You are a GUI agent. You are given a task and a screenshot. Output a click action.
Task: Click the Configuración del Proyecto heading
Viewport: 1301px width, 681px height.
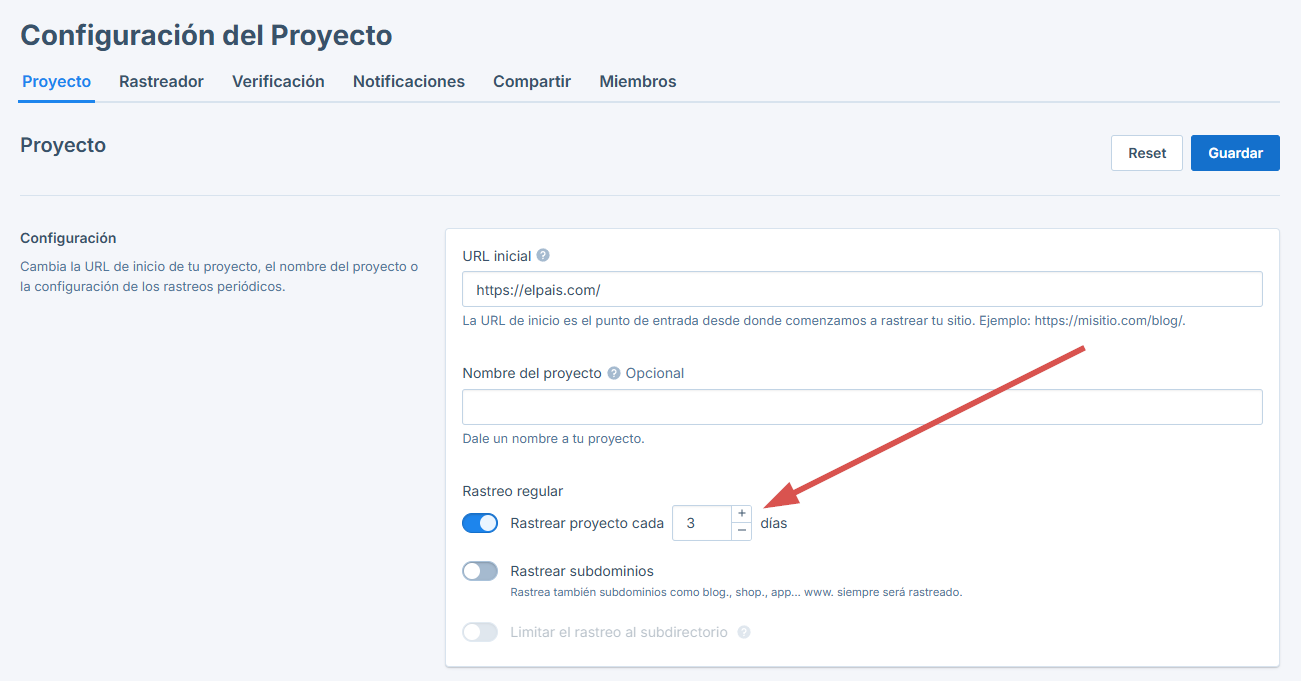(x=206, y=34)
